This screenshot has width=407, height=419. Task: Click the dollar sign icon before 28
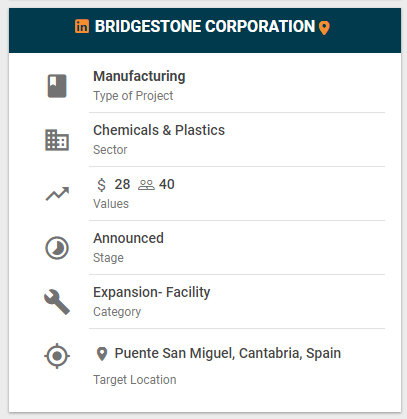pos(101,185)
